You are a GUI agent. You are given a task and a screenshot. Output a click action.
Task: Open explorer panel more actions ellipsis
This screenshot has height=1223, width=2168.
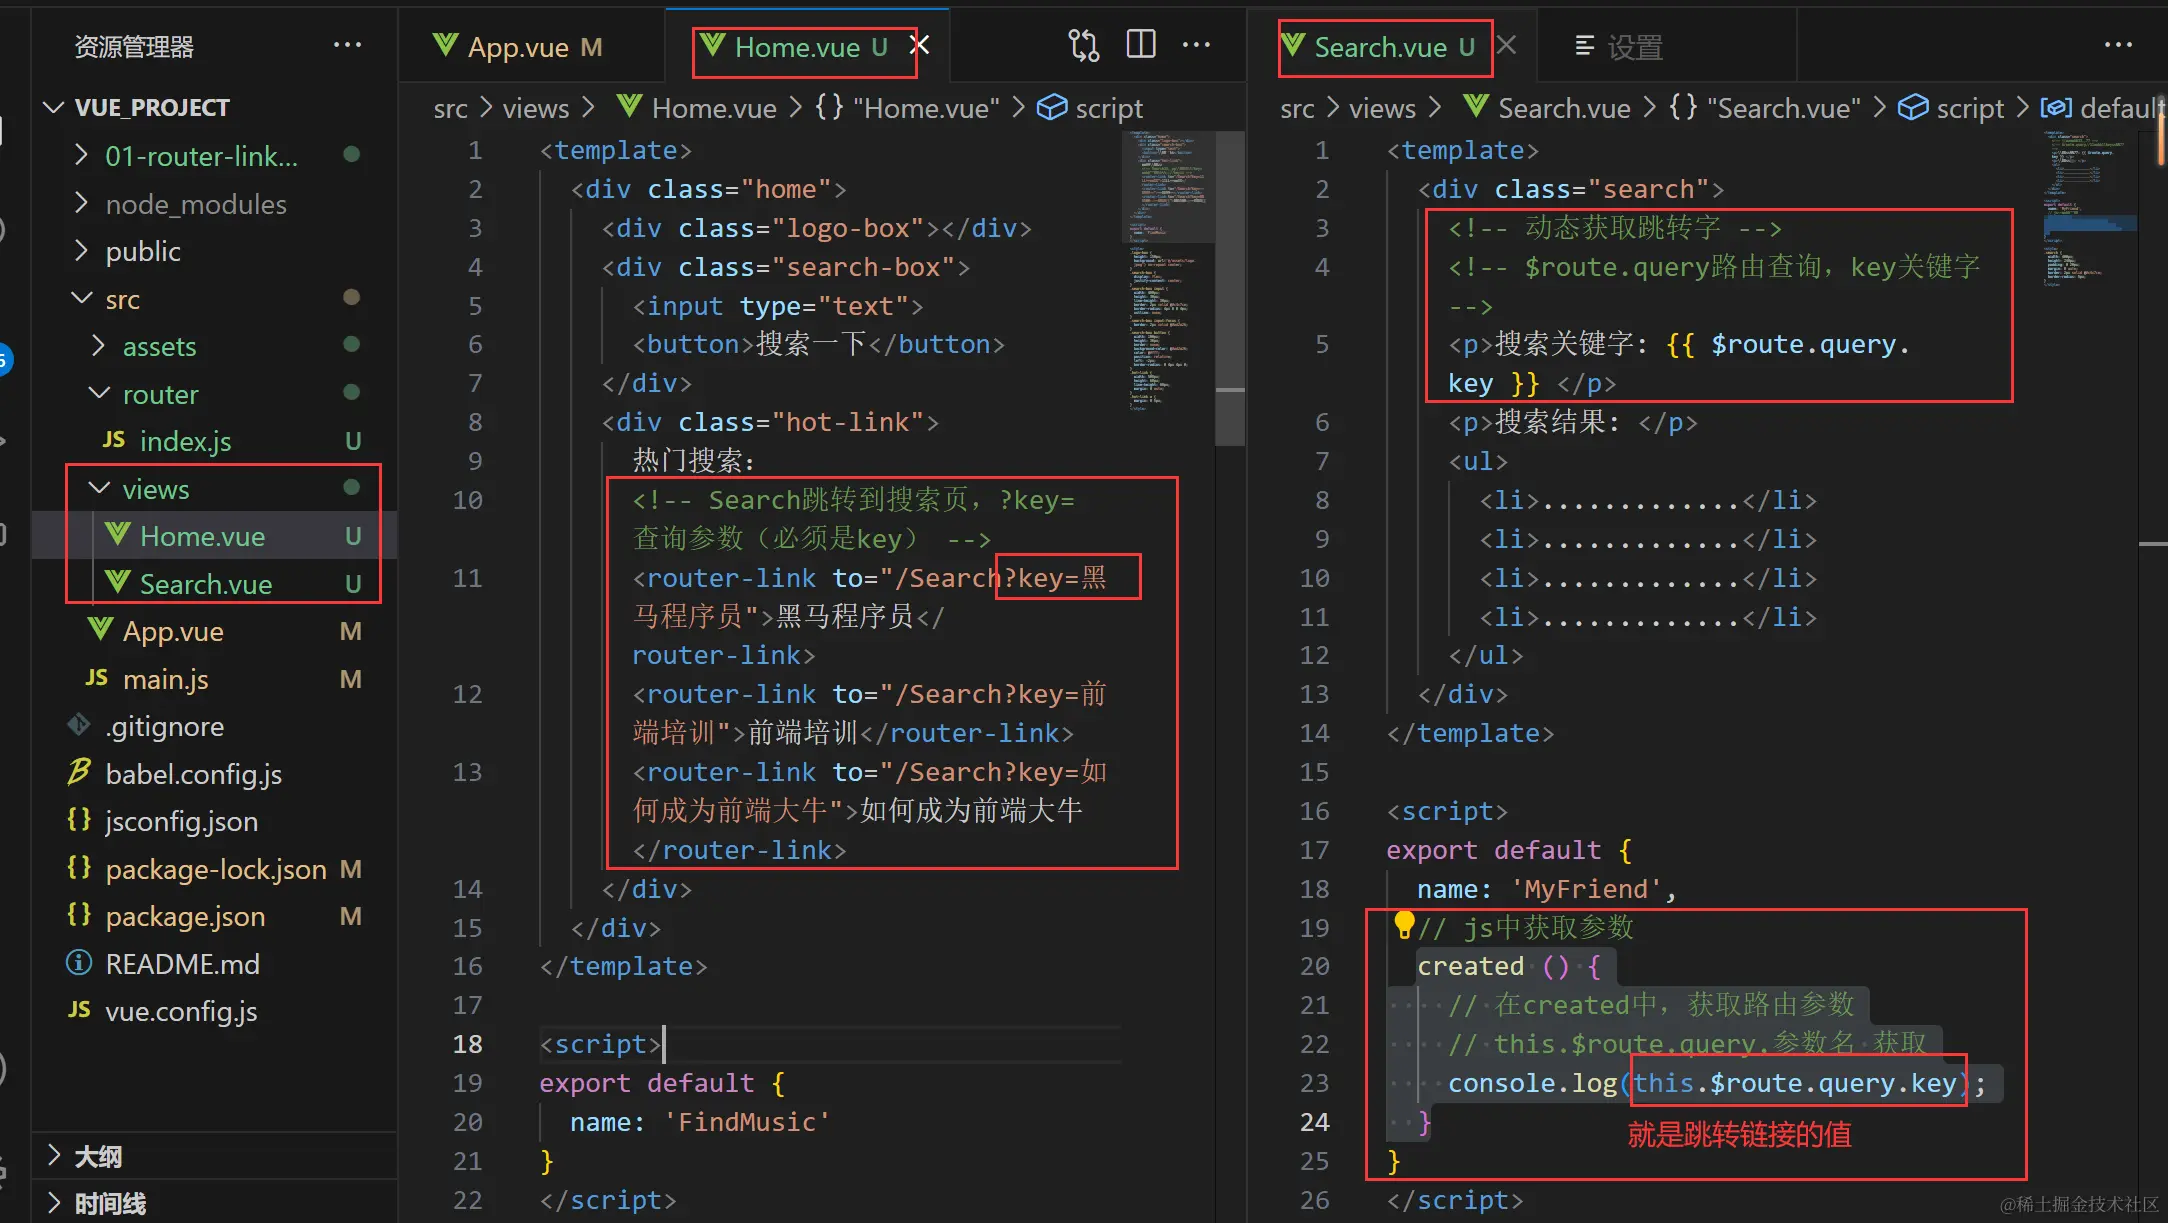coord(347,45)
